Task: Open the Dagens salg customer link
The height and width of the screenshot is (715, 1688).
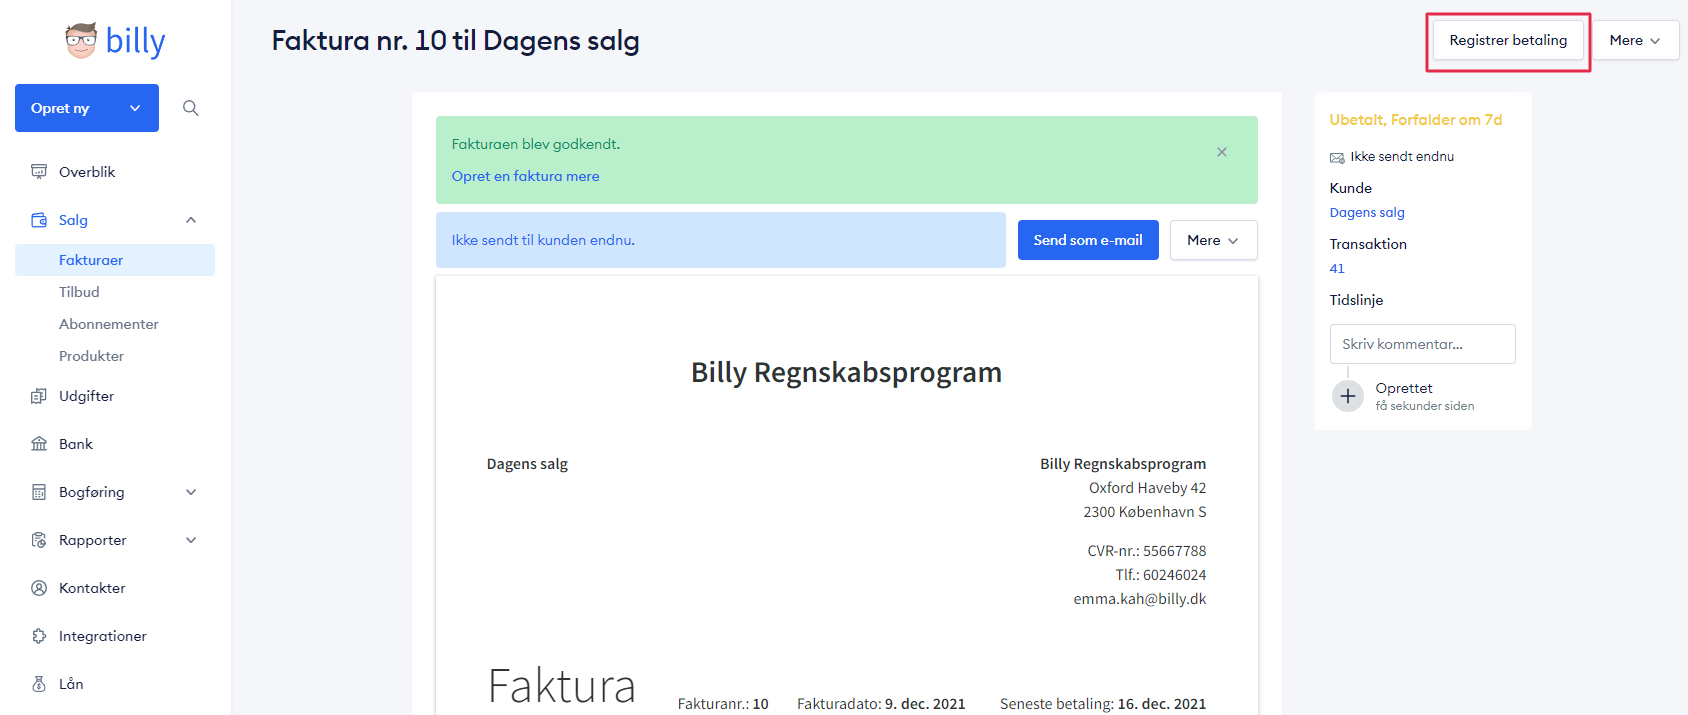Action: click(1367, 212)
